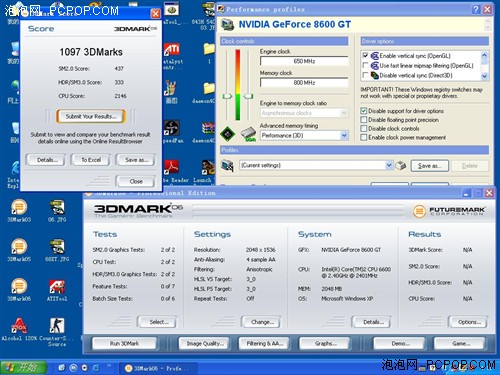Click the graphics card icon beside Profiles dropdown
Image resolution: width=500 pixels, height=375 pixels.
pos(227,165)
